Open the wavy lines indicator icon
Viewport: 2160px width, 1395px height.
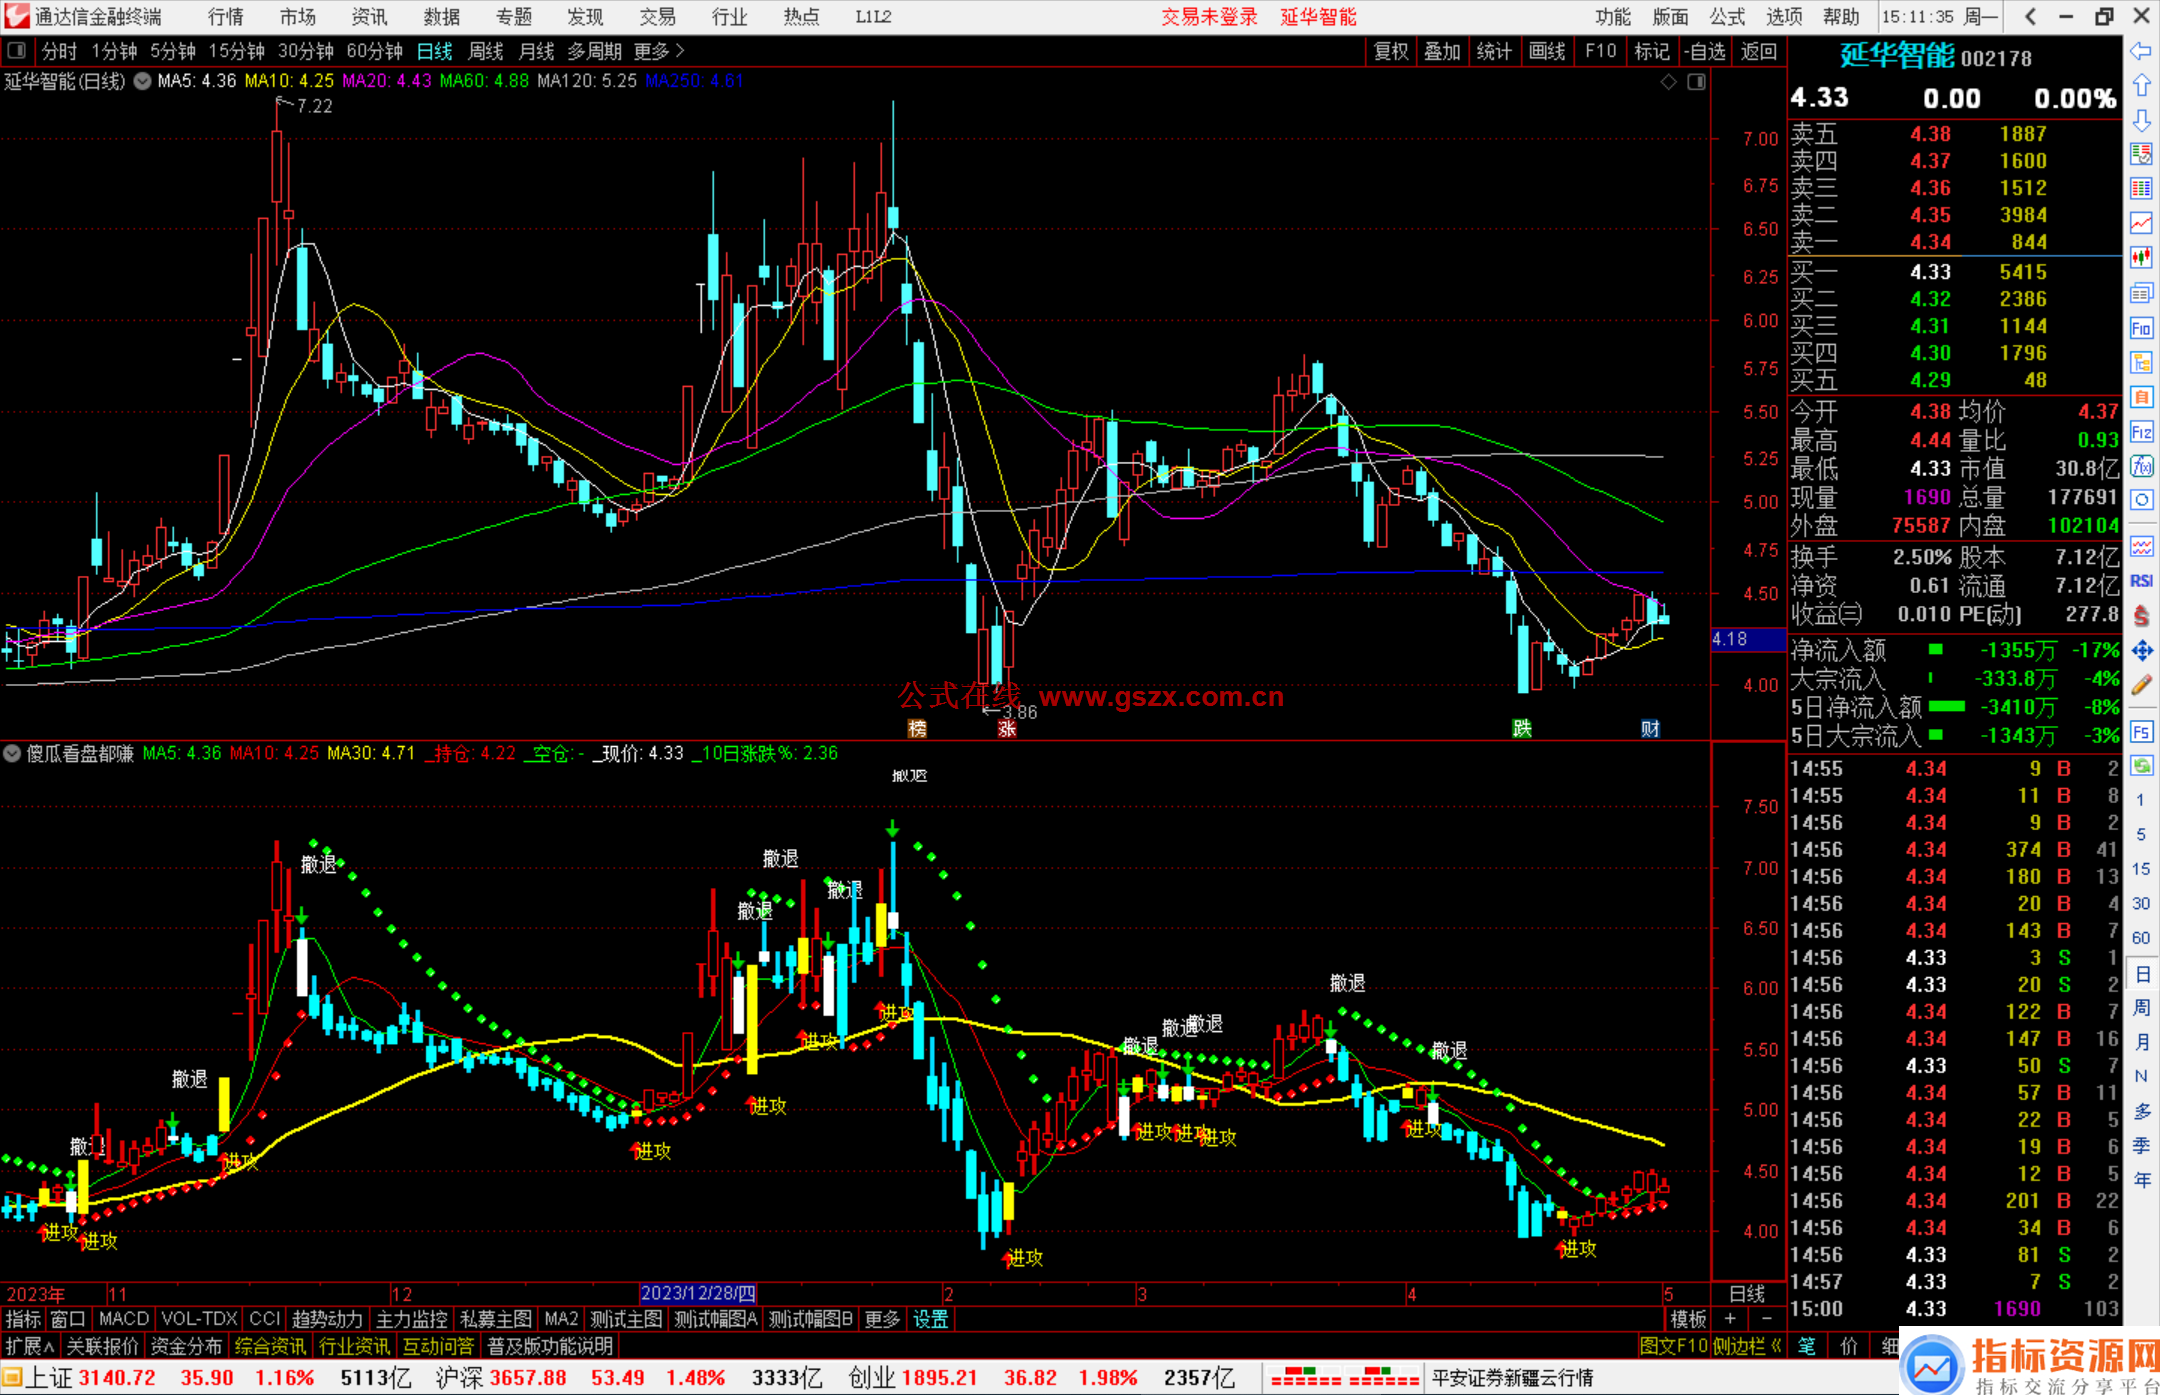click(2141, 546)
